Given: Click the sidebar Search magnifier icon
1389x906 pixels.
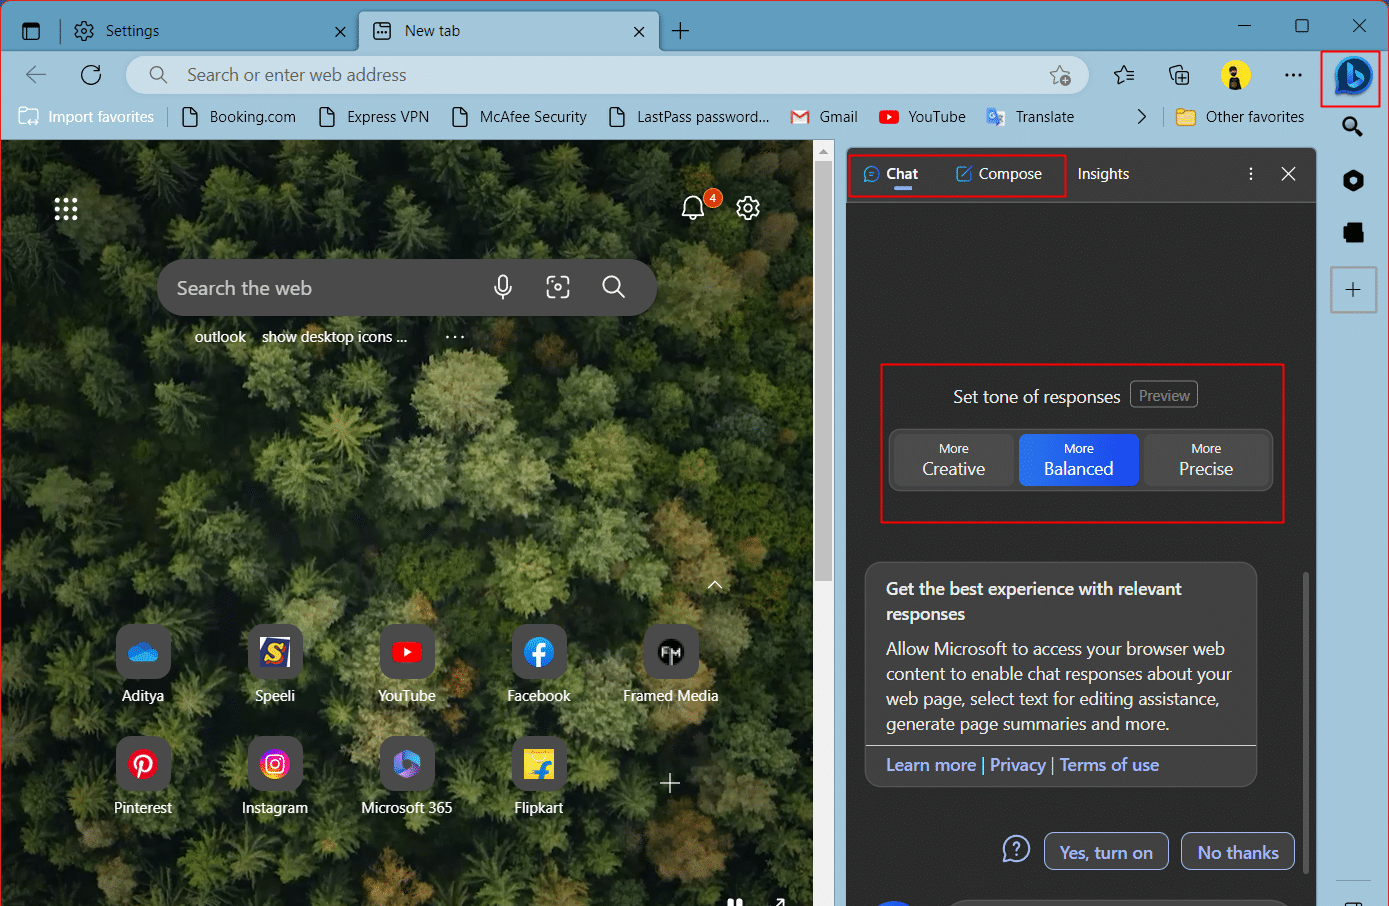Looking at the screenshot, I should [x=1352, y=126].
